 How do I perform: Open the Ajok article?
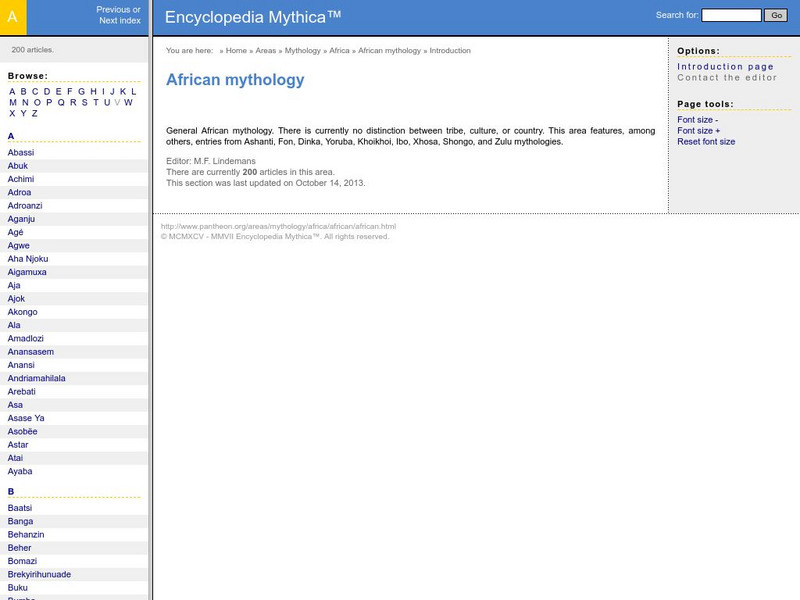(x=16, y=298)
